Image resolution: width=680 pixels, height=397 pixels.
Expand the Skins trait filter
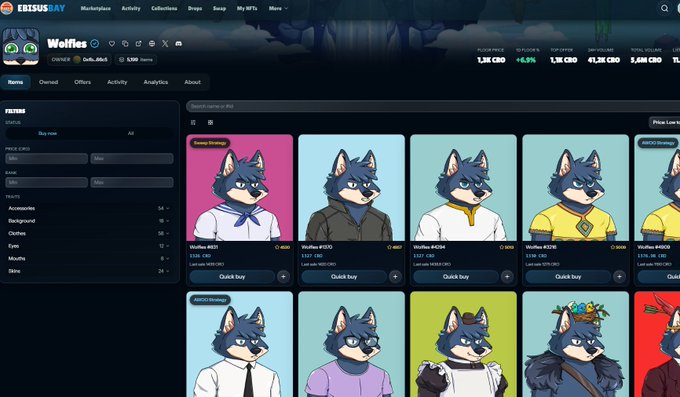pyautogui.click(x=88, y=271)
